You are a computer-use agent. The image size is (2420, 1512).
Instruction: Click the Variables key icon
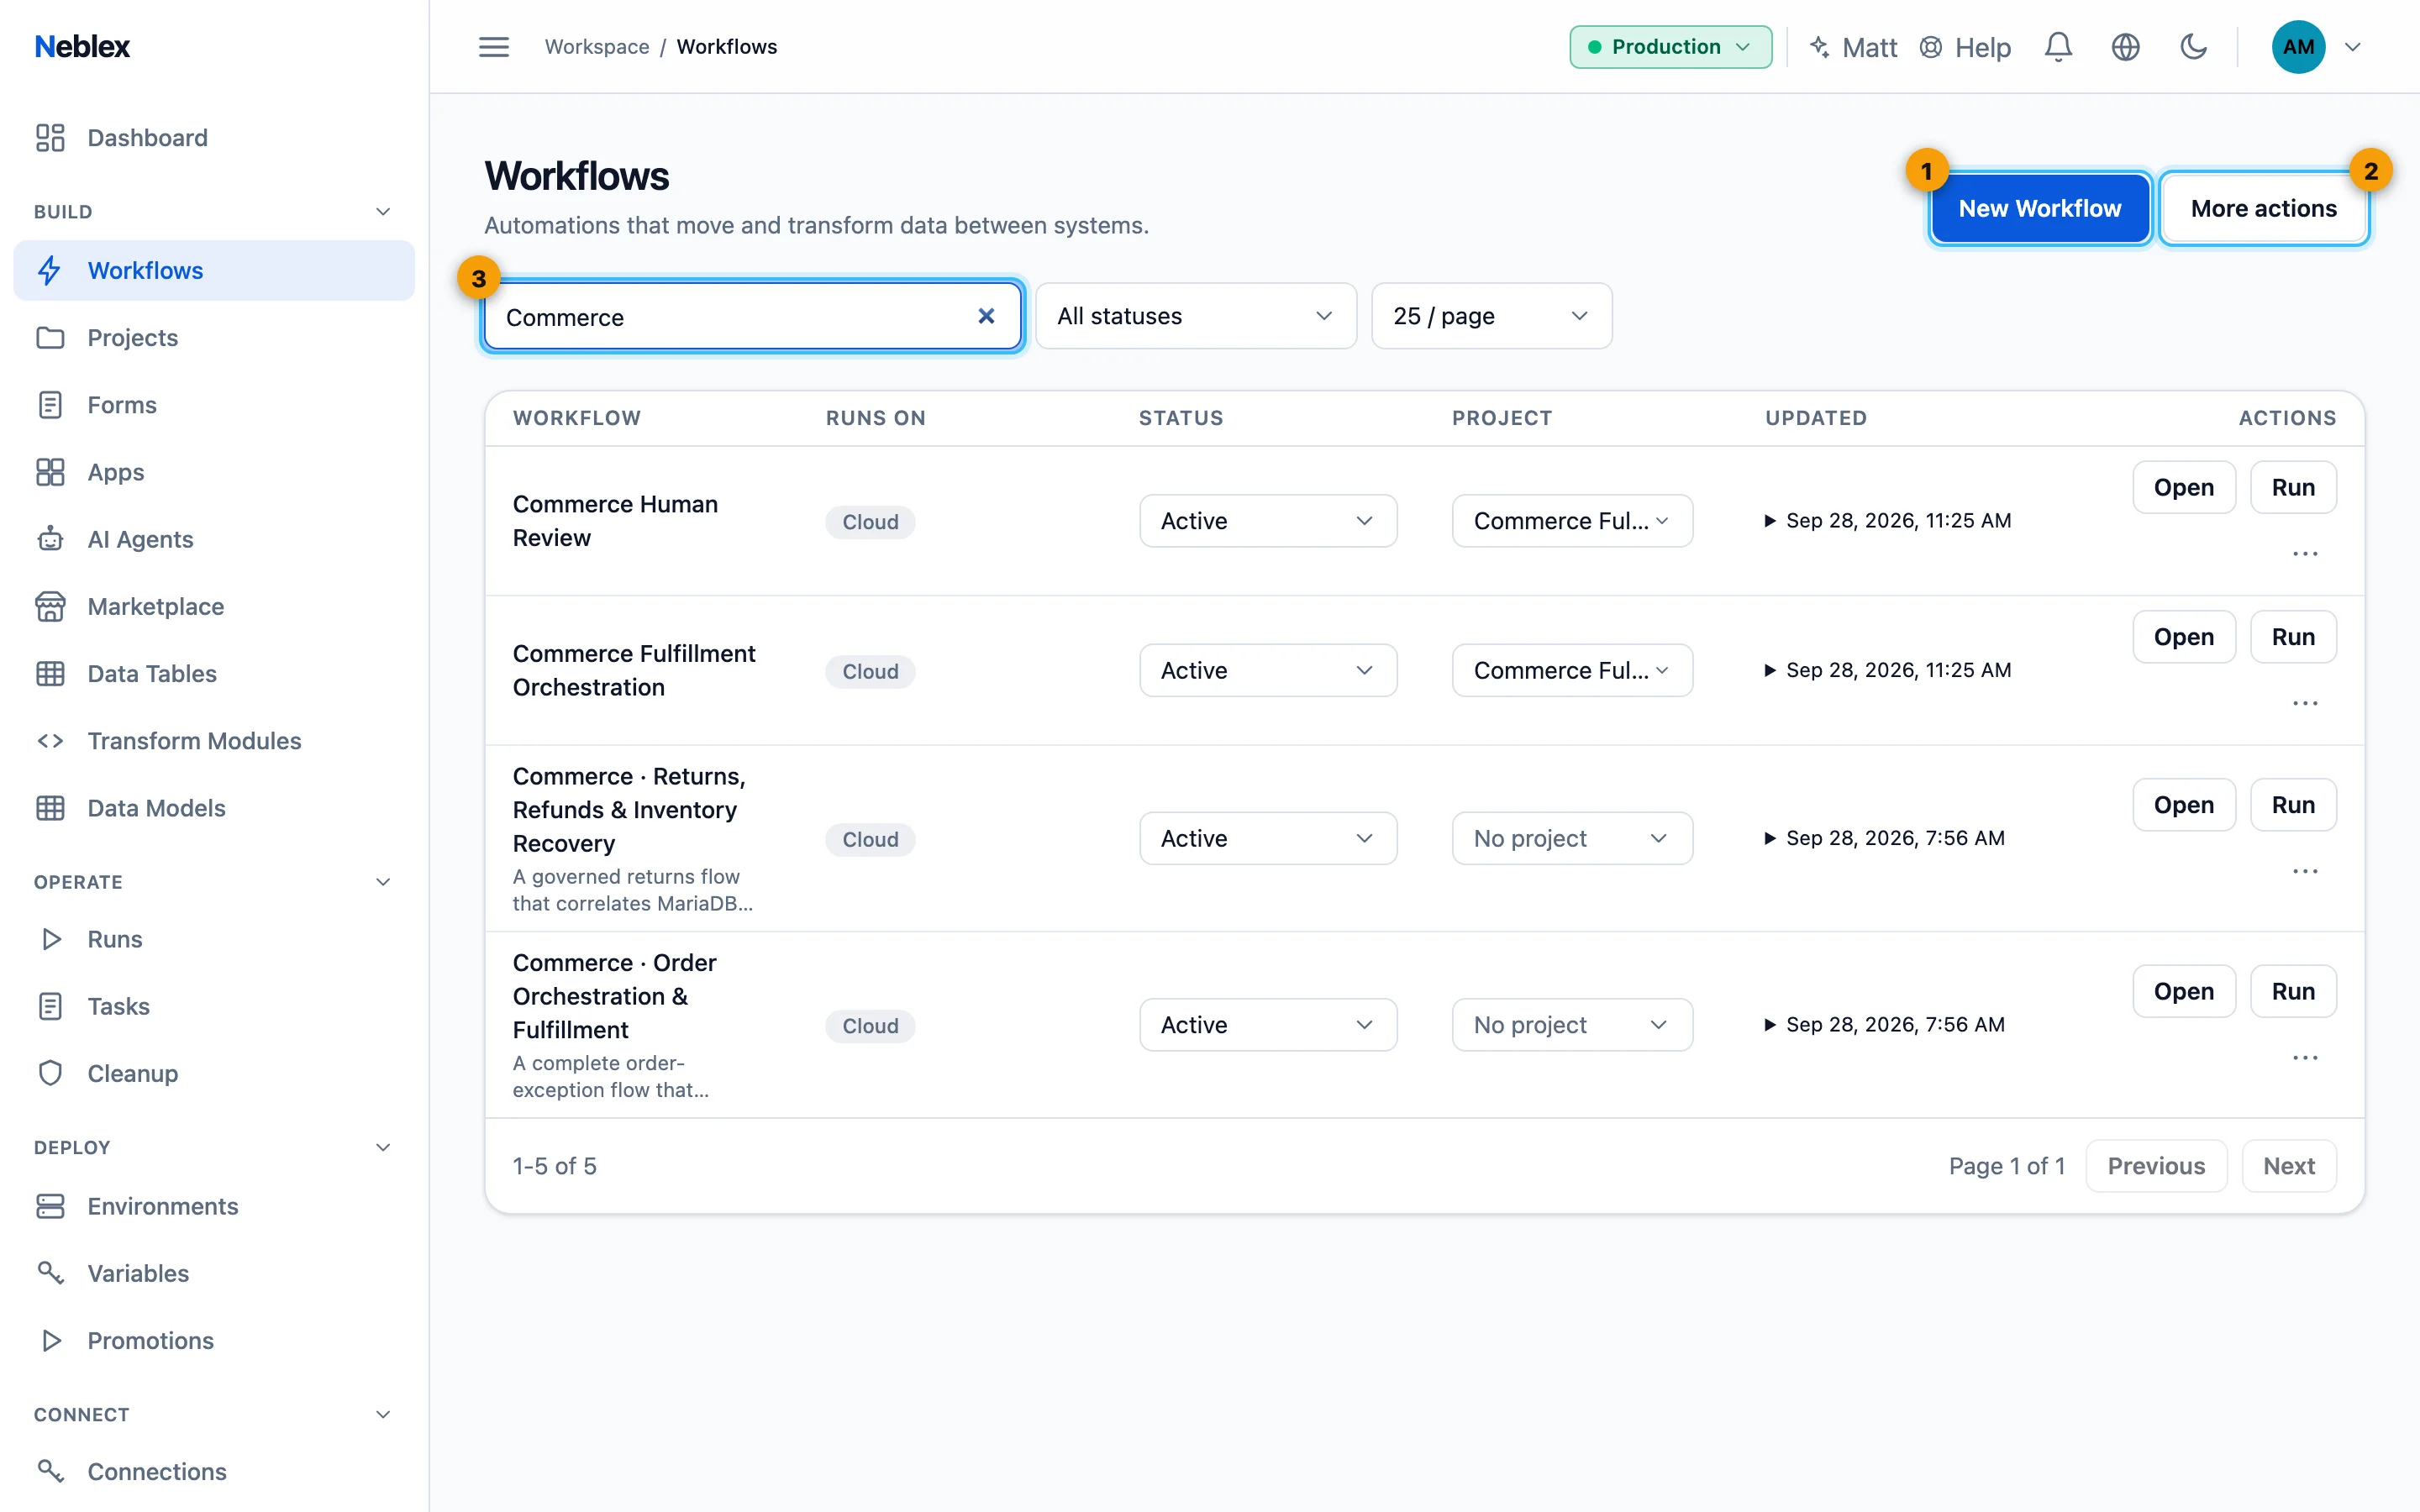(x=50, y=1273)
